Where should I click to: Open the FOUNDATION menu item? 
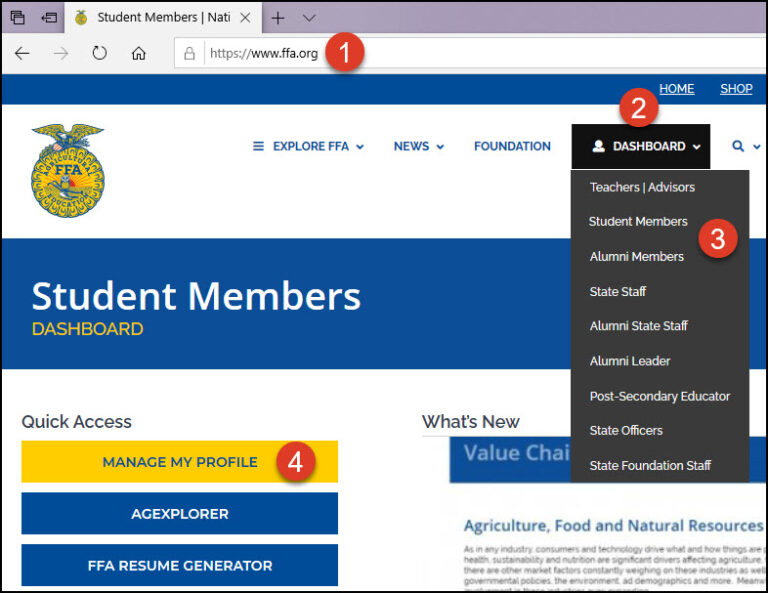tap(512, 146)
